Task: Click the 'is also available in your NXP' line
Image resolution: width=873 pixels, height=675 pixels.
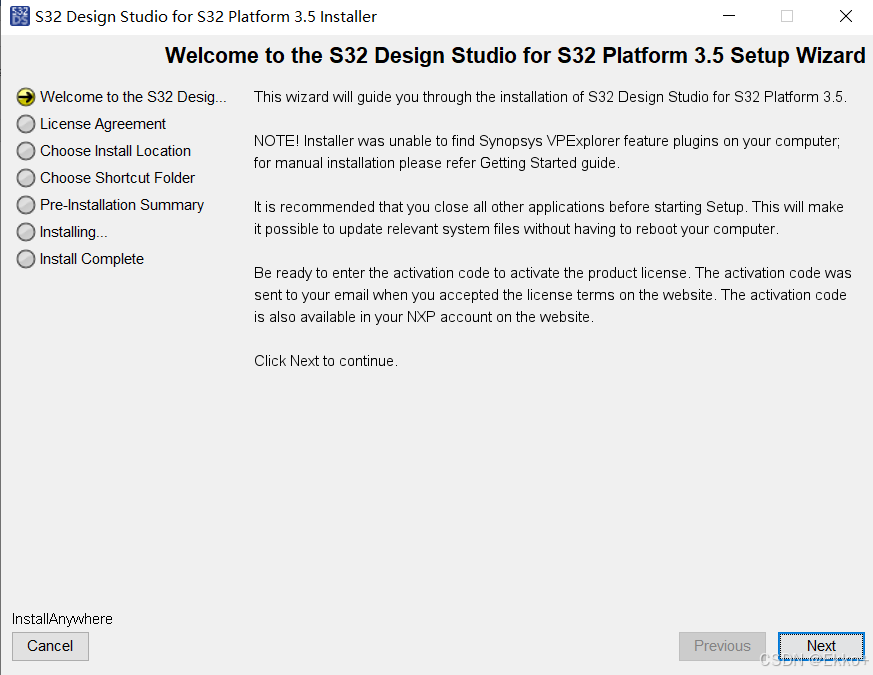Action: [424, 317]
